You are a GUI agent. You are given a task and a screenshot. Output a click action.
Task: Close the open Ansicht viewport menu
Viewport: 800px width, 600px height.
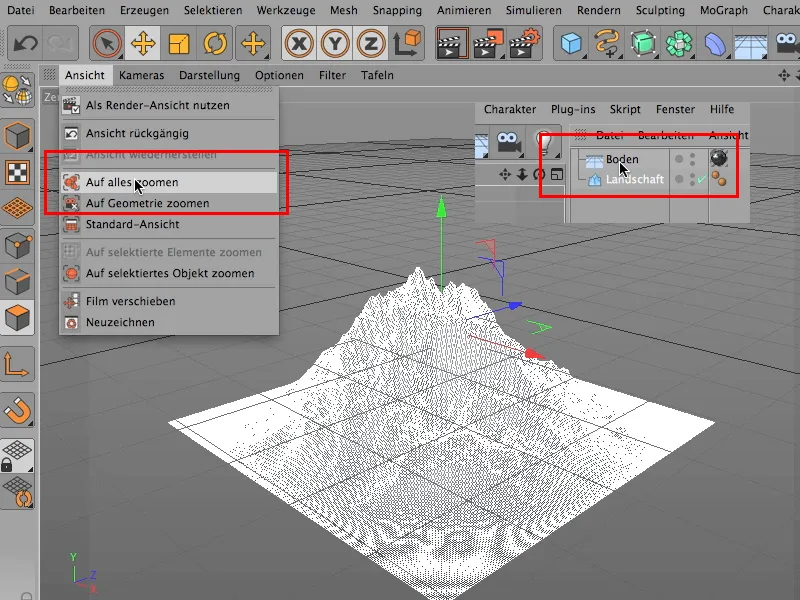click(85, 76)
